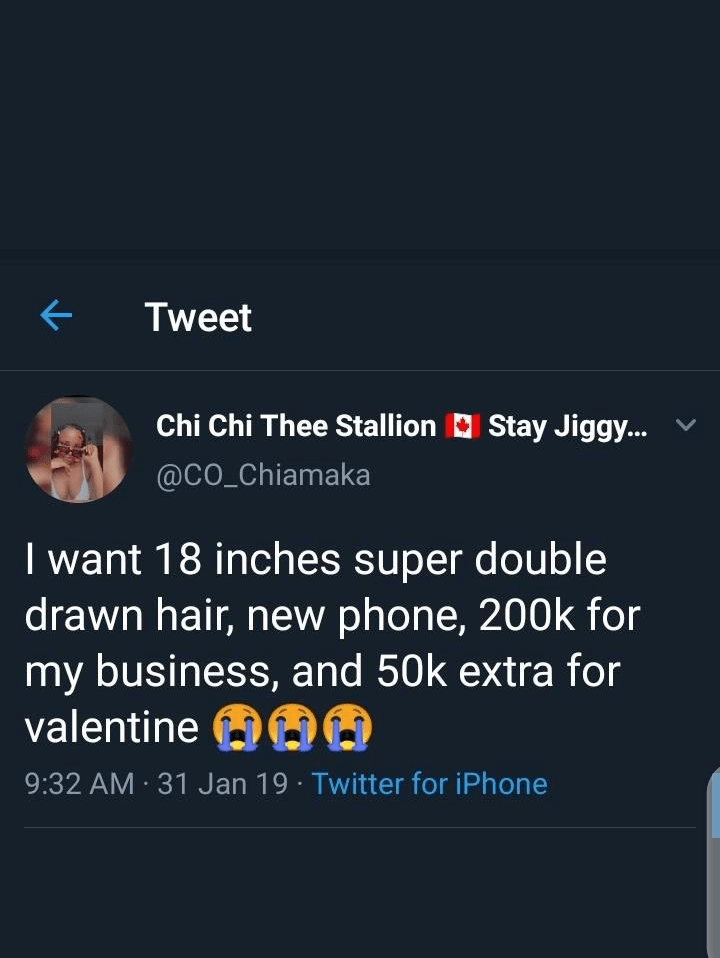Tap the tweet's first line about 18 inches

click(315, 560)
